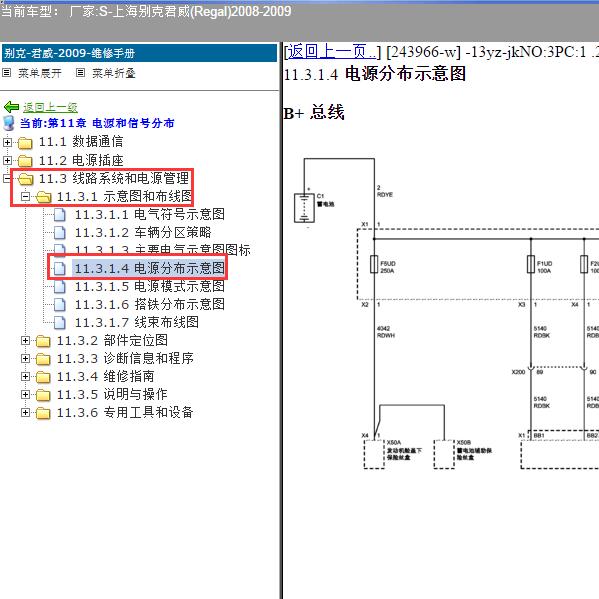Click page icon of 11.3.1.7 线束布线图

pos(60,322)
